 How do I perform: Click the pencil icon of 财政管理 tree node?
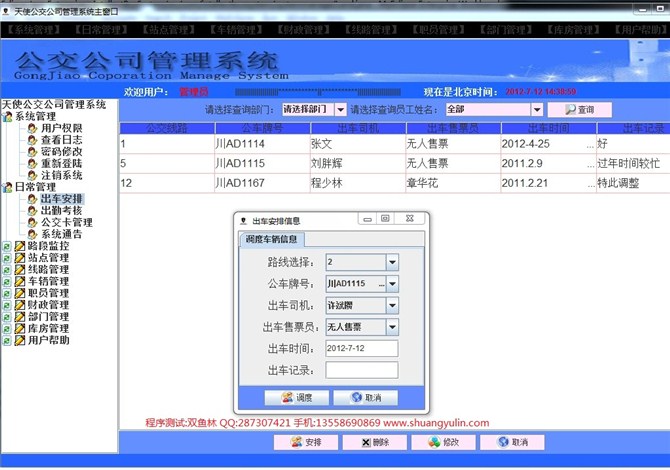pyautogui.click(x=20, y=305)
